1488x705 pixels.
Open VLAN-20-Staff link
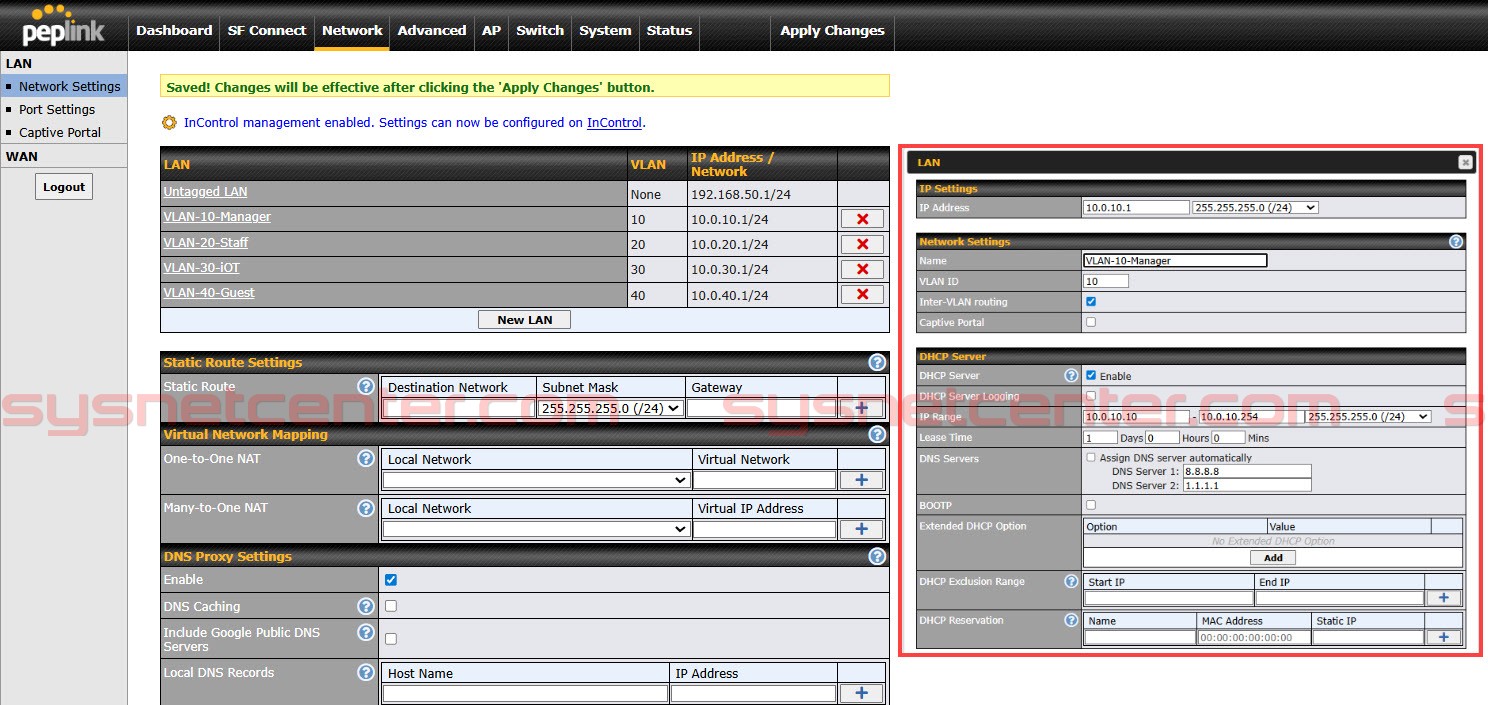(x=206, y=243)
